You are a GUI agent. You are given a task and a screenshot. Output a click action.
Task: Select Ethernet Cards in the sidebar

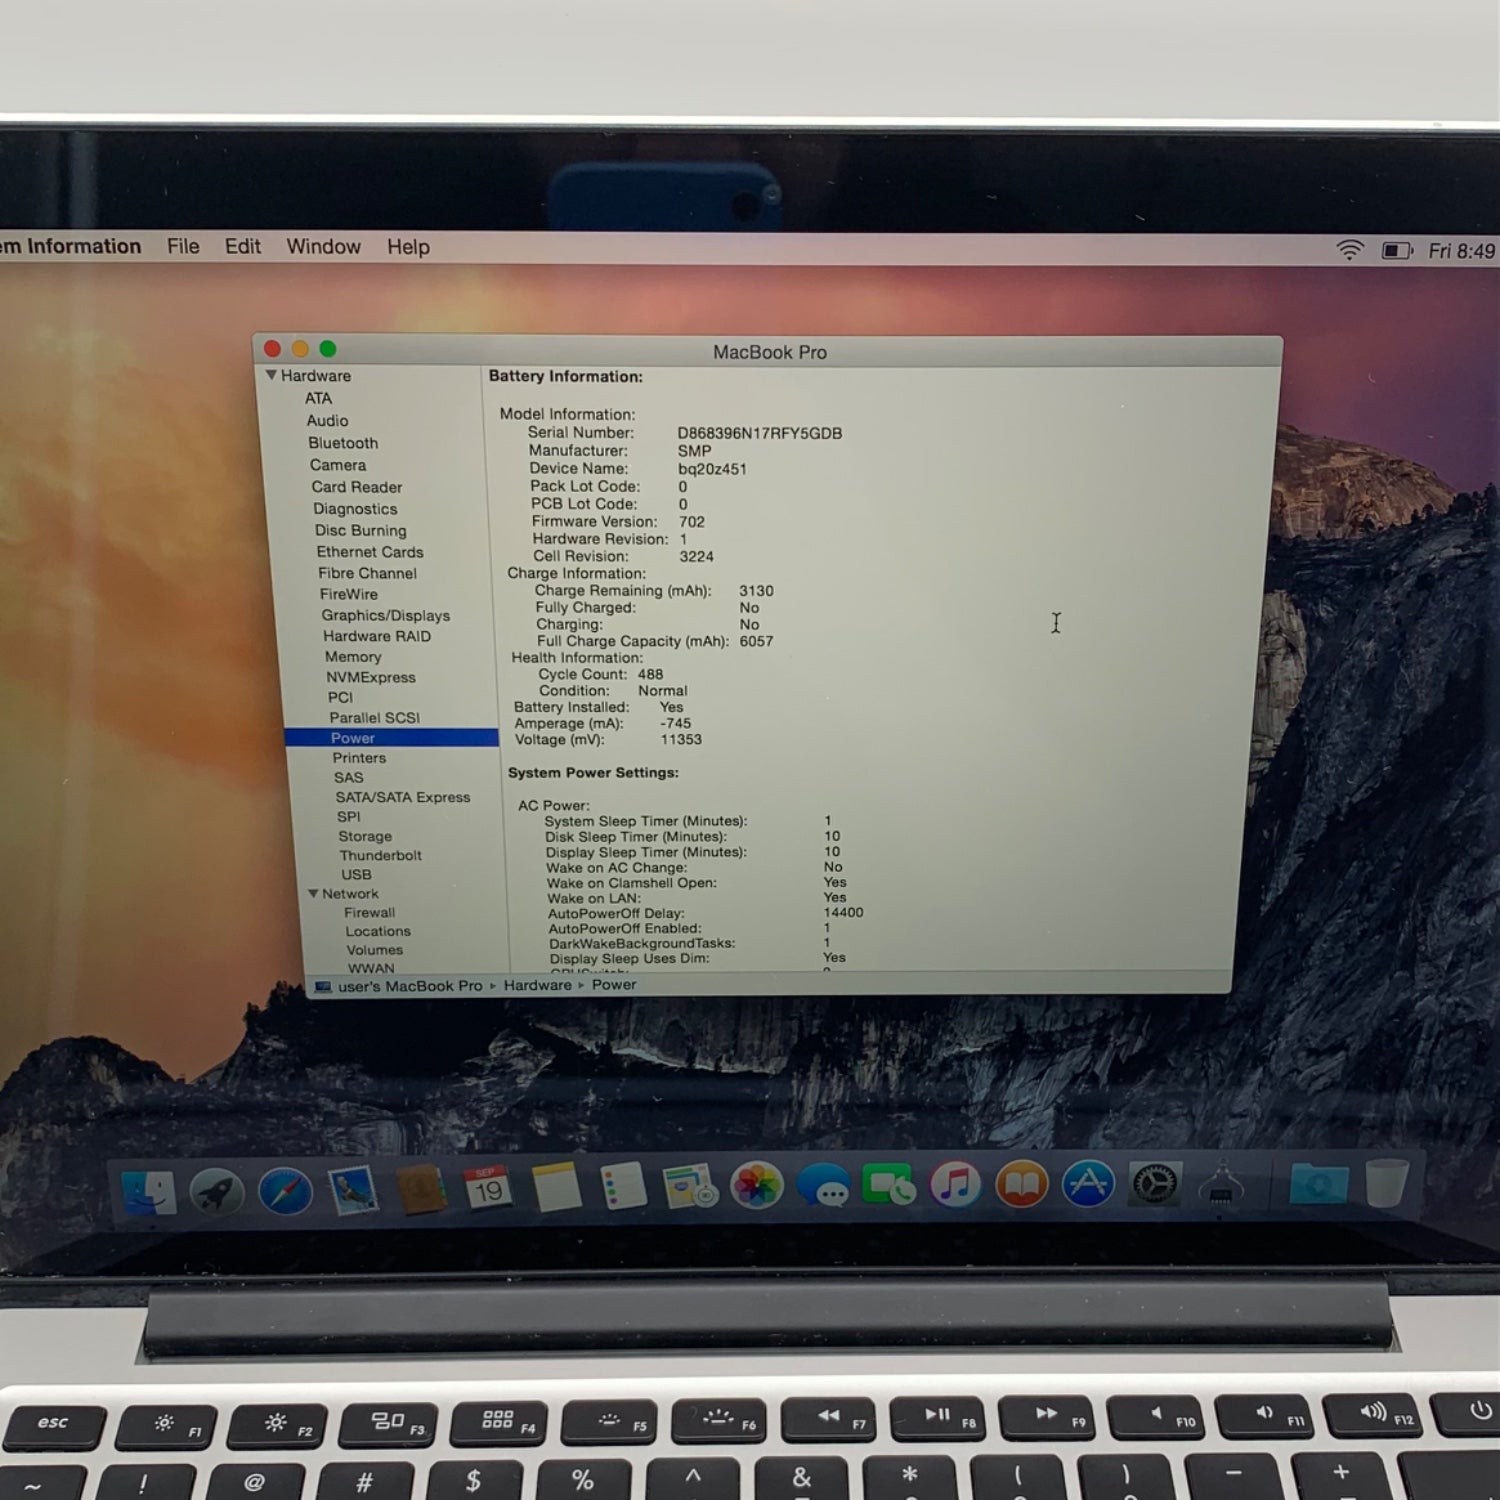click(370, 552)
